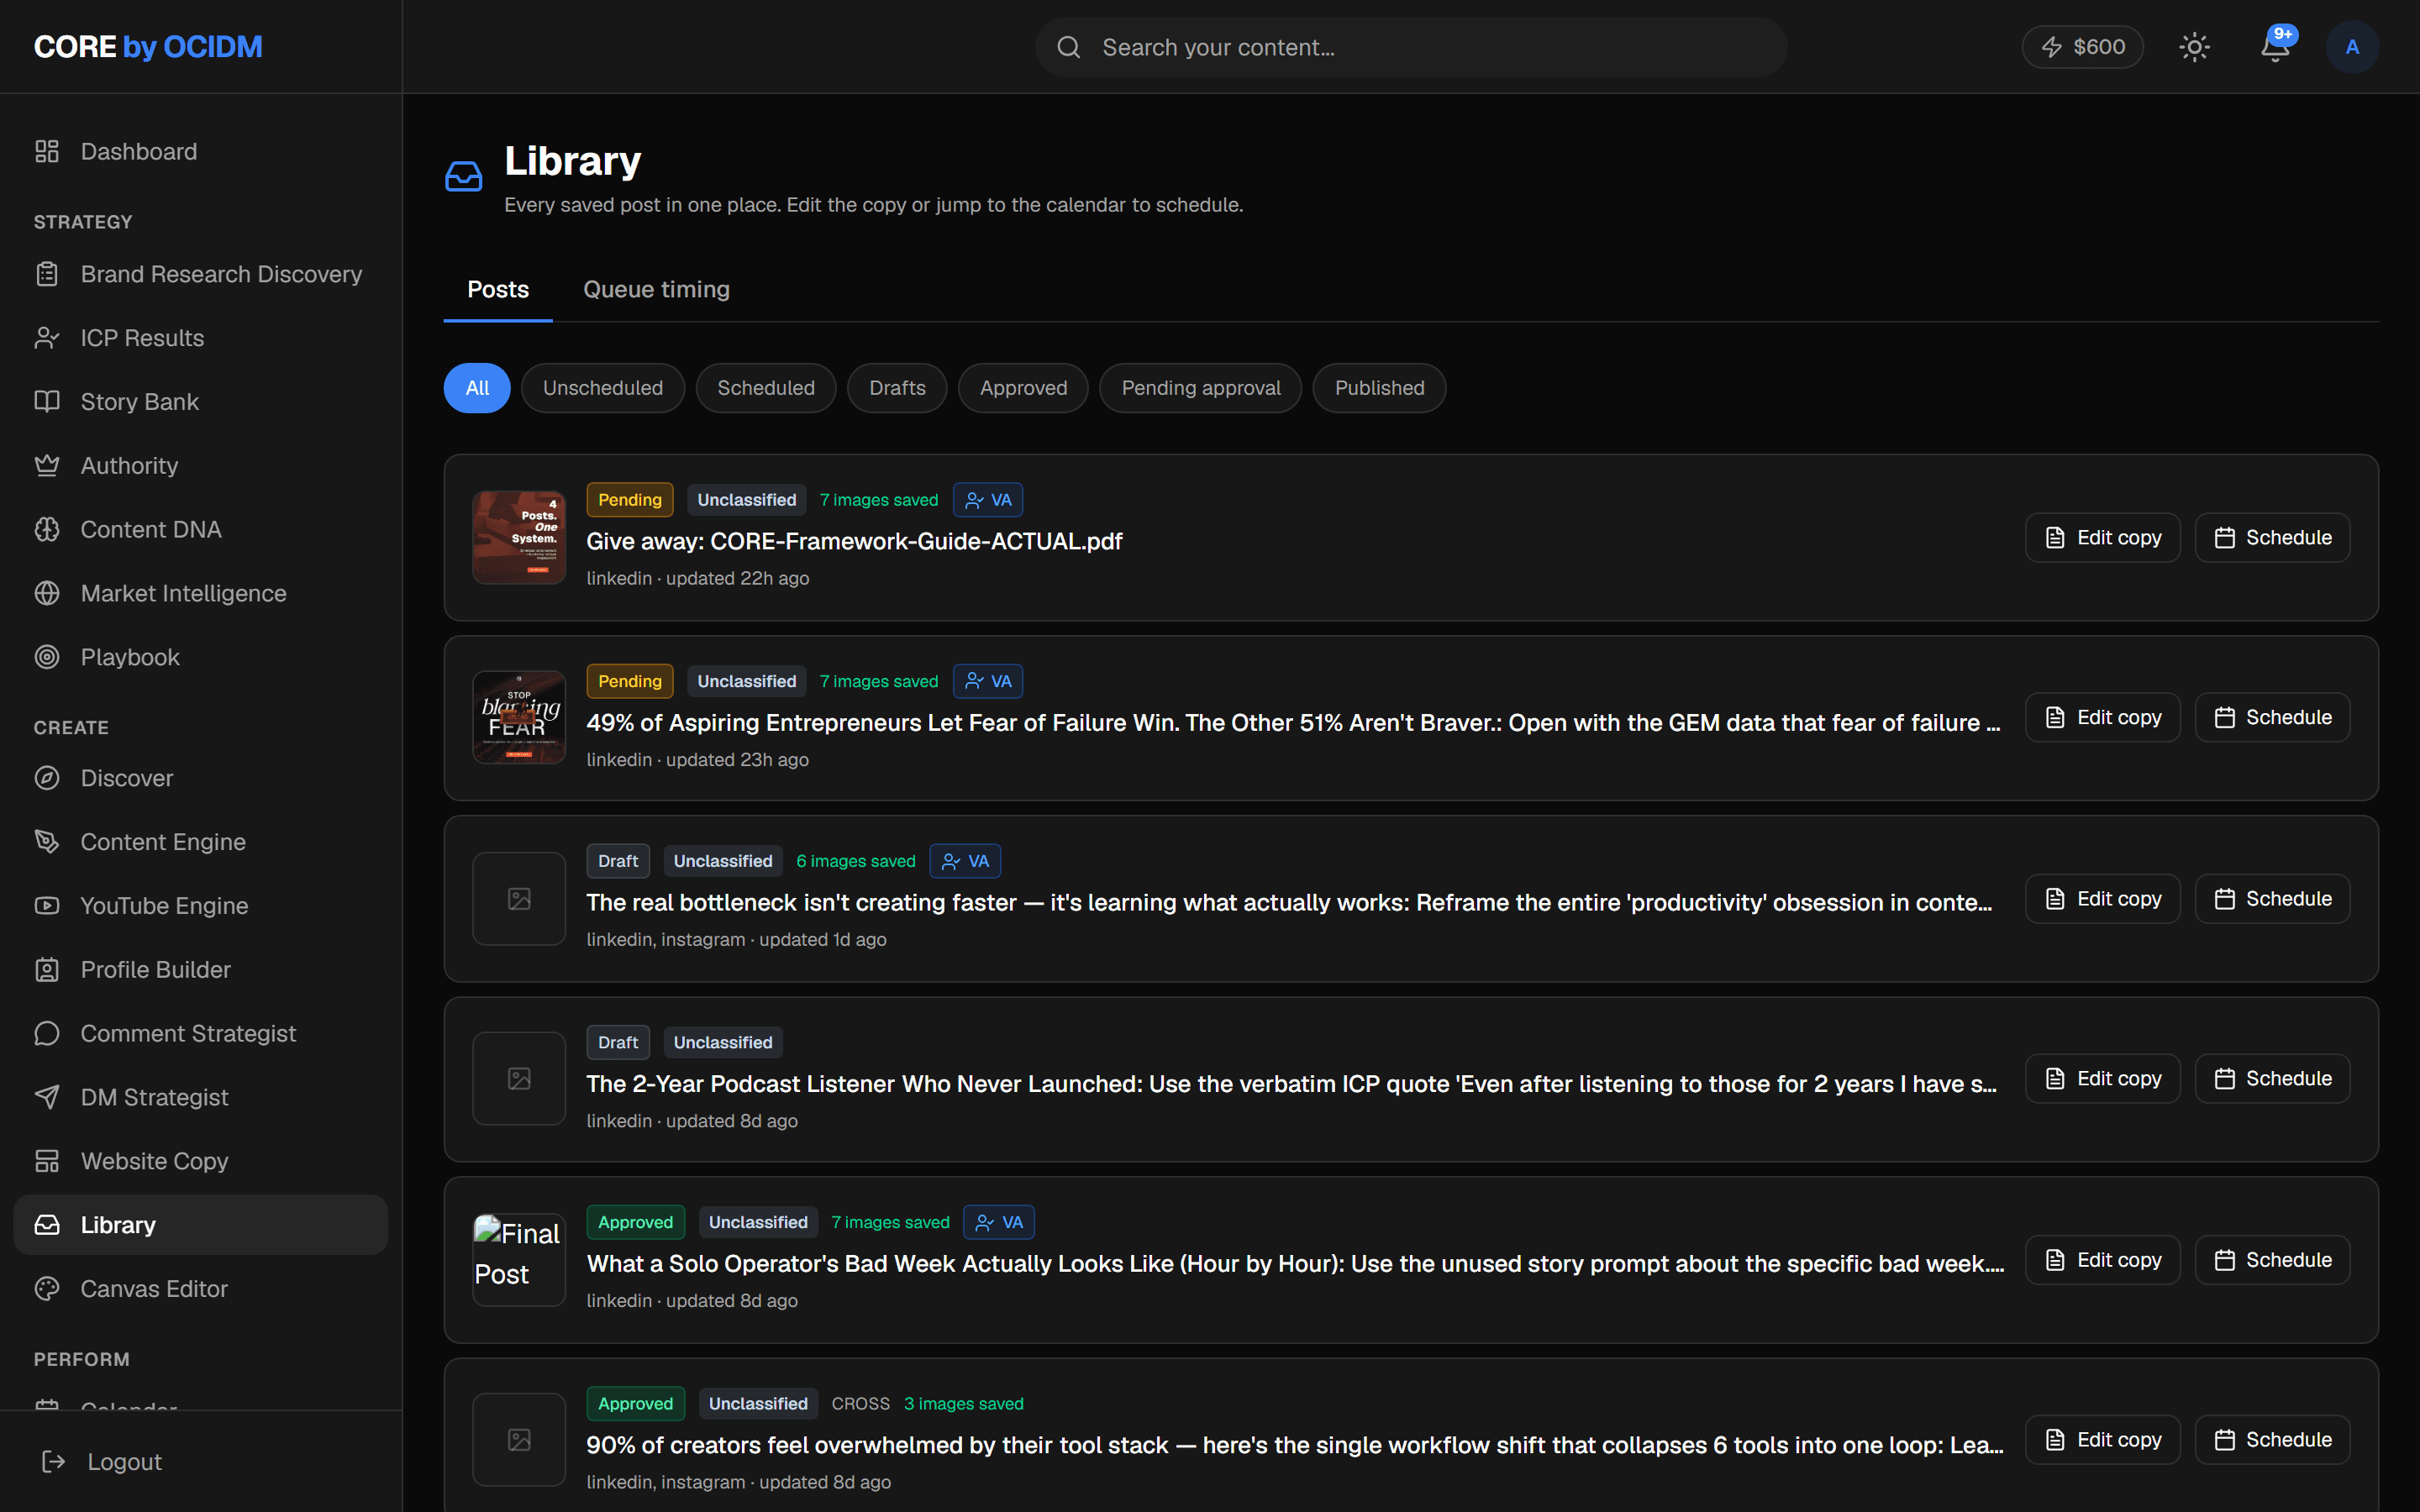Click the Discover compass icon

pyautogui.click(x=47, y=778)
